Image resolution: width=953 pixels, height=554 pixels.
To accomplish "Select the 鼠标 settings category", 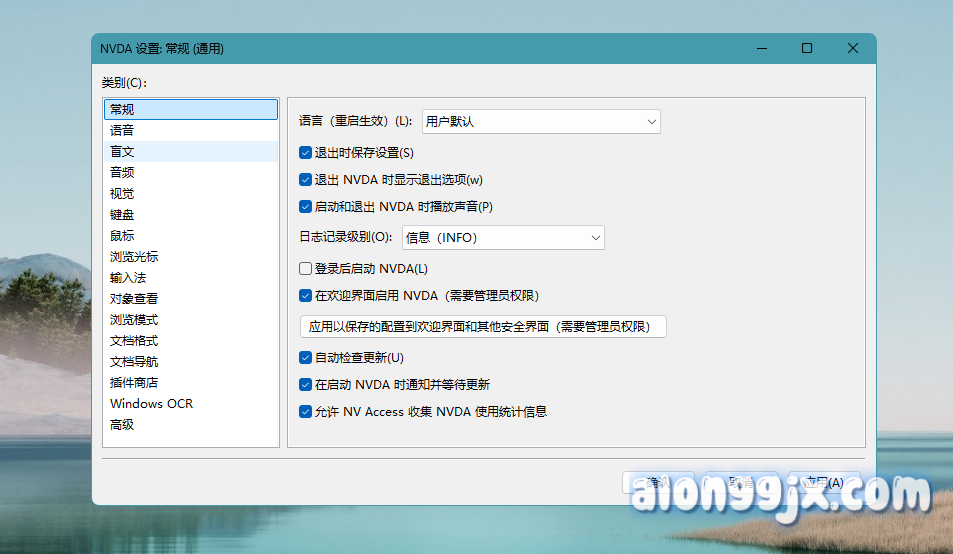I will 122,235.
